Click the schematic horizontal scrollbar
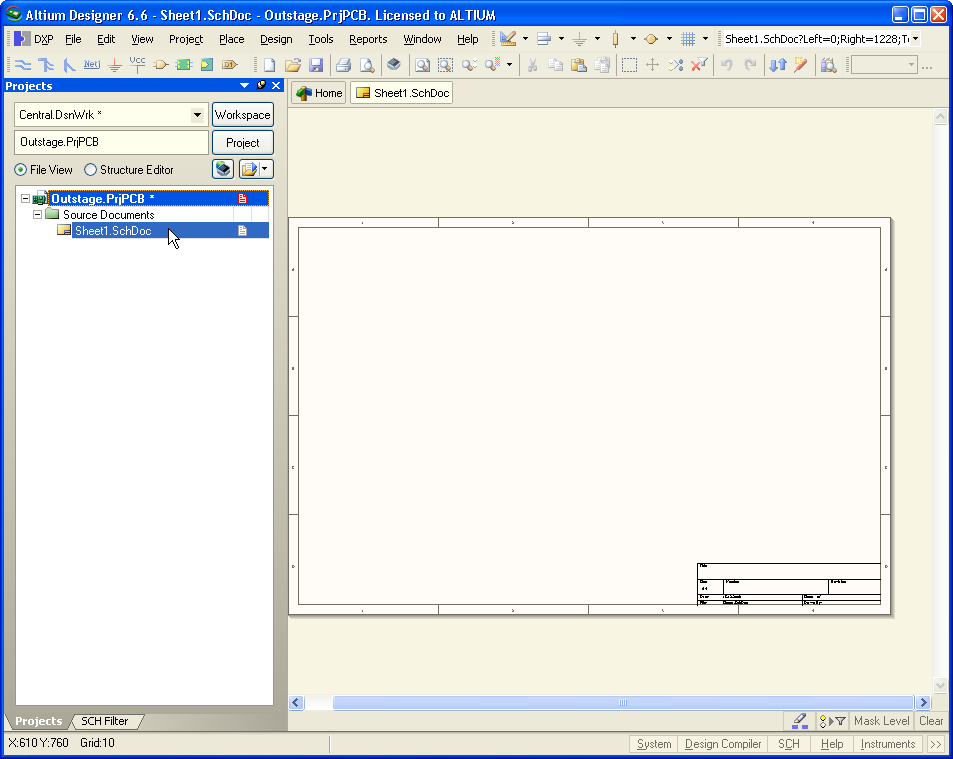The width and height of the screenshot is (953, 759). tap(620, 703)
